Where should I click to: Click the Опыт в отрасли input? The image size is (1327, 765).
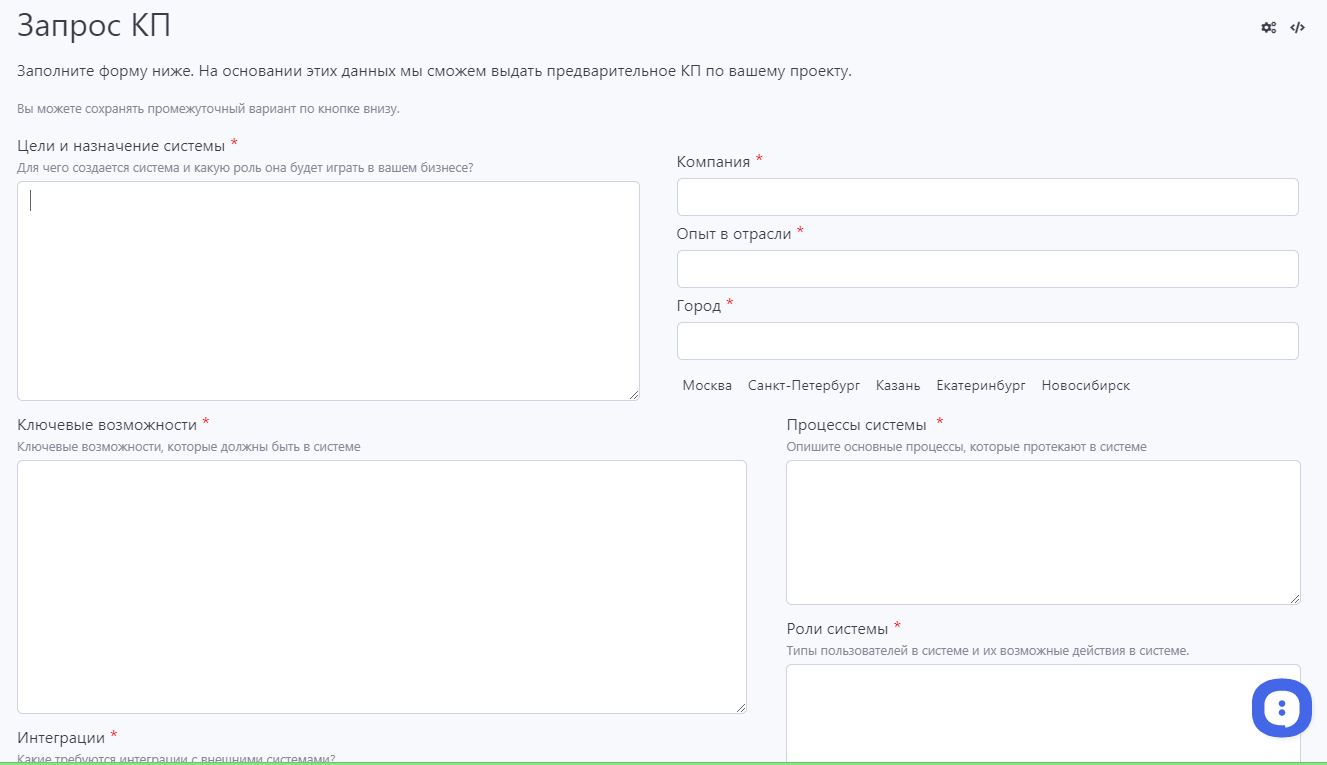pyautogui.click(x=988, y=269)
